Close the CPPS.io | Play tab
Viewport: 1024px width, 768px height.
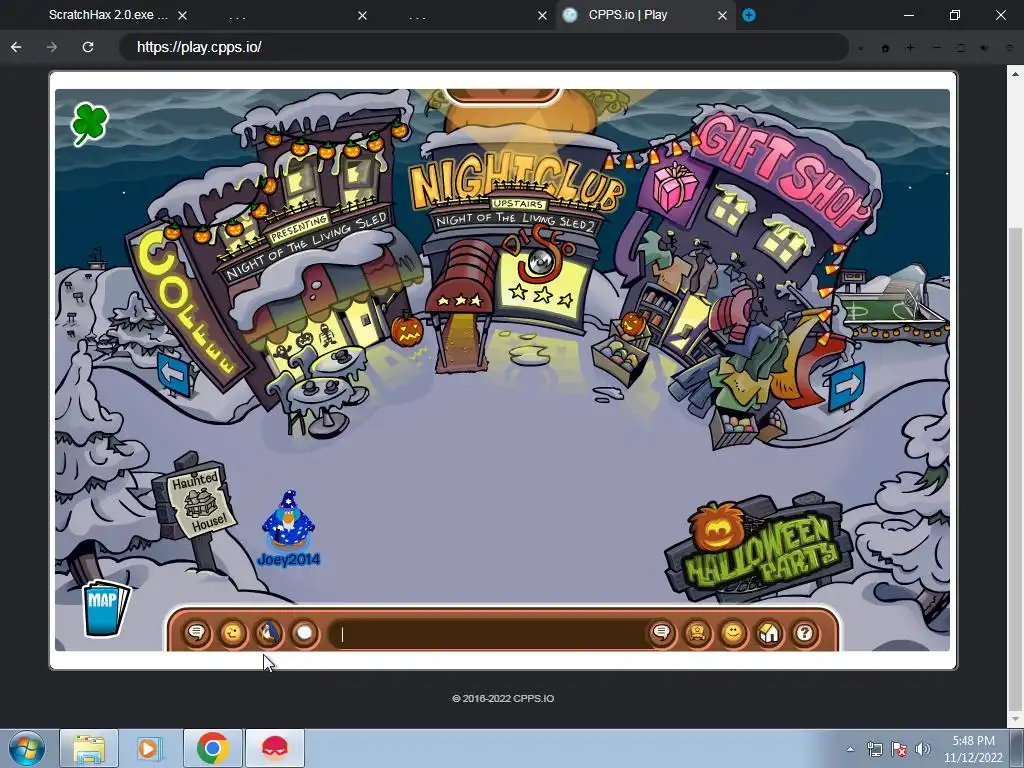(722, 15)
